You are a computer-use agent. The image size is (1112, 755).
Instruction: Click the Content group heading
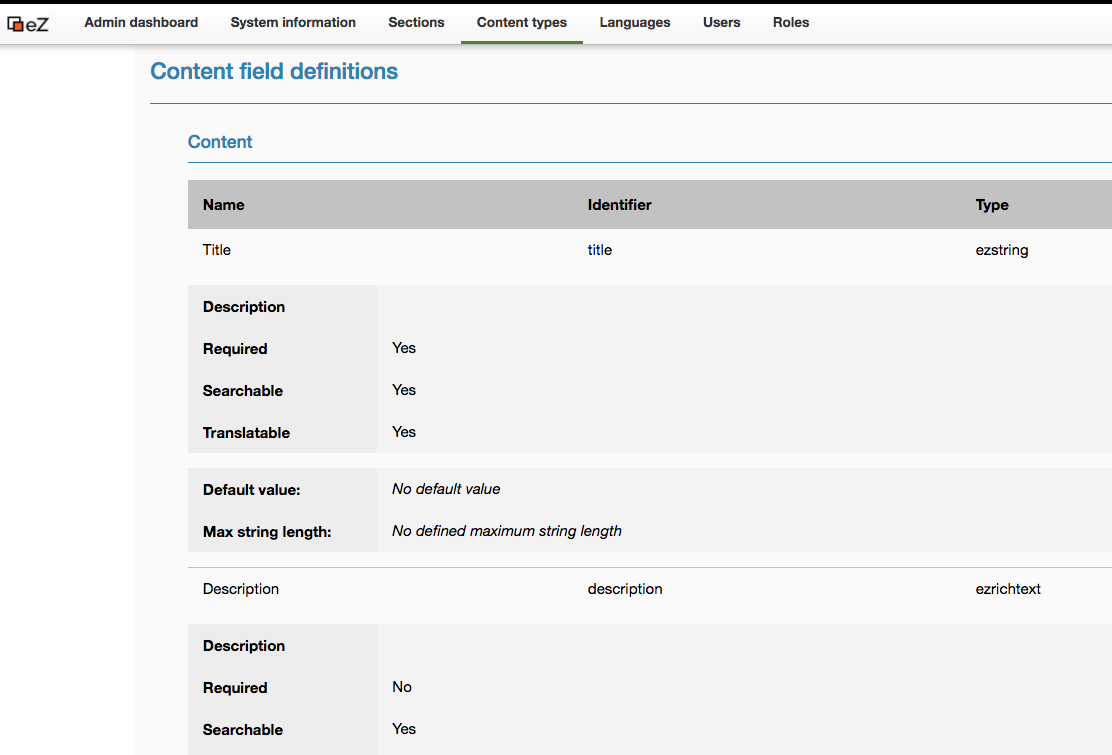(220, 142)
